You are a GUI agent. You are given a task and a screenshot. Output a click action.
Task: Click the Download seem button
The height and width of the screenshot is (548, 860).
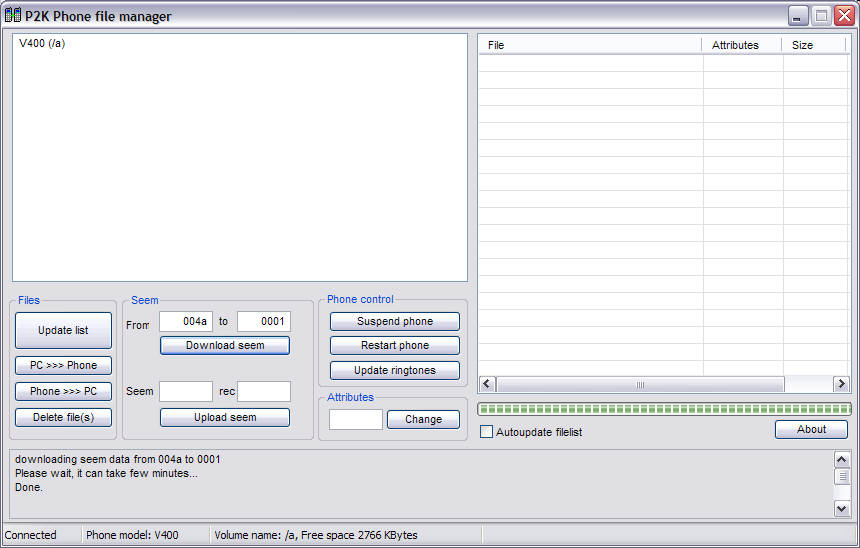225,346
